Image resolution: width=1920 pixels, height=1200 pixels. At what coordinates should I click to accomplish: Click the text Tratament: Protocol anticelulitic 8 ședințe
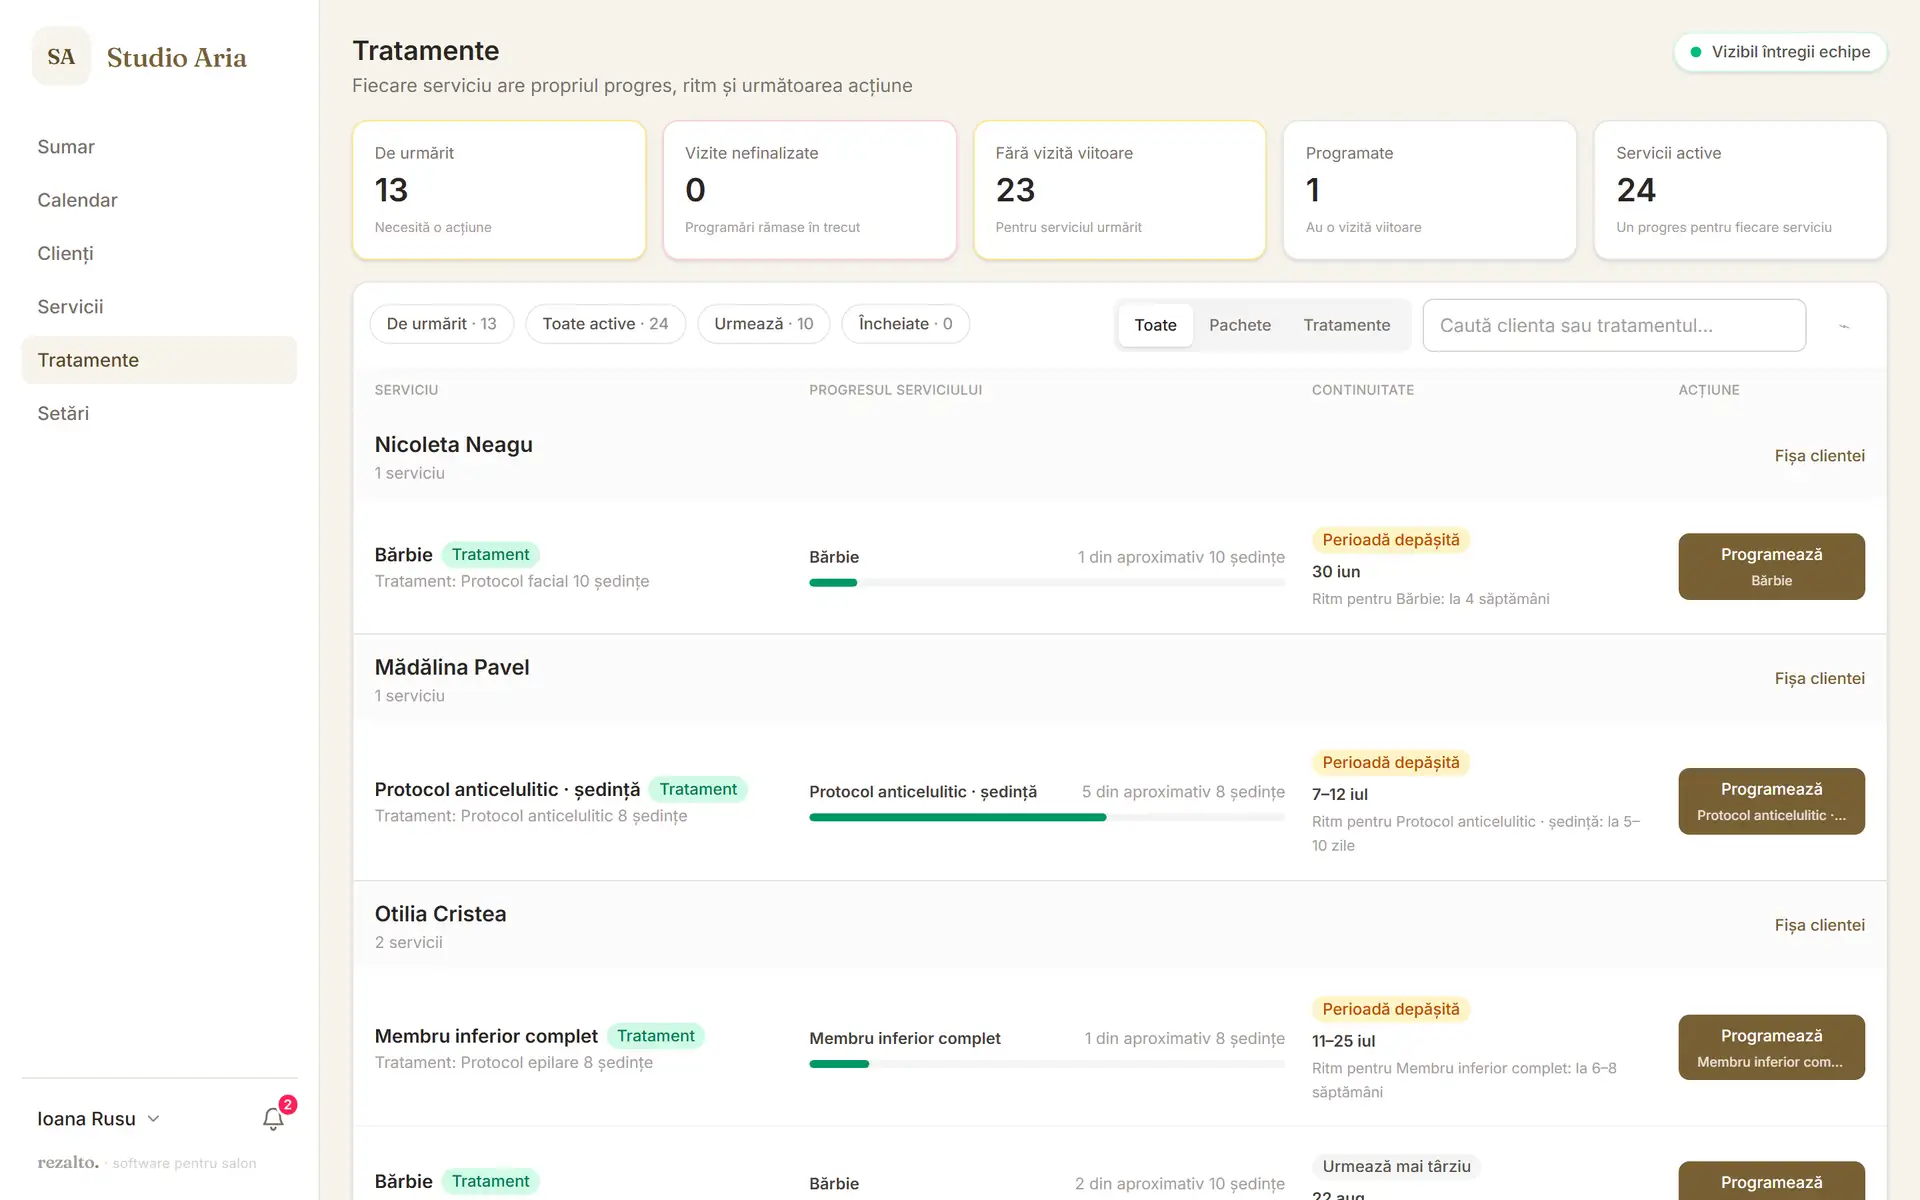click(x=531, y=816)
